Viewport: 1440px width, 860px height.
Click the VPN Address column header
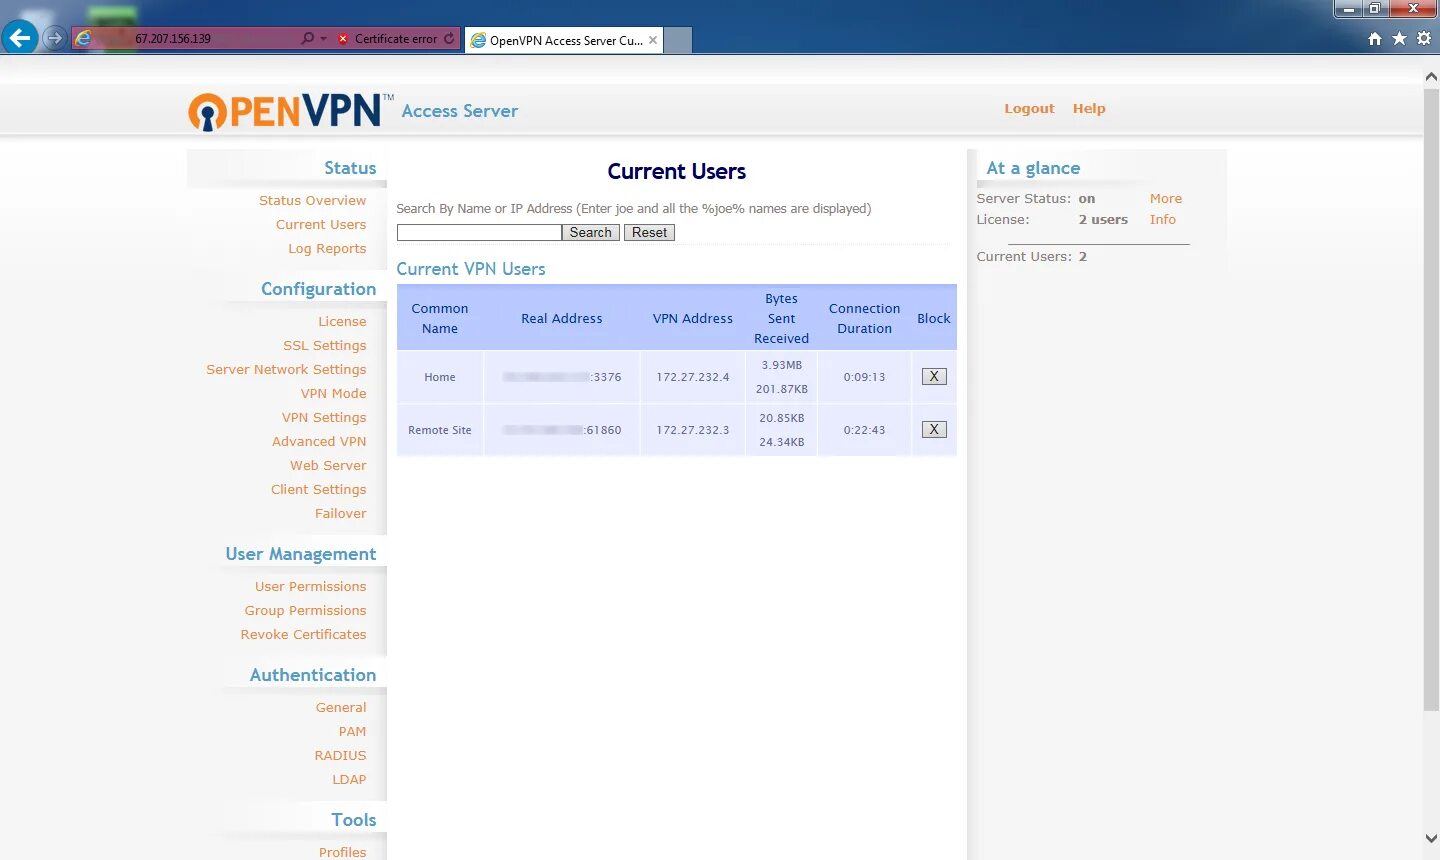693,318
